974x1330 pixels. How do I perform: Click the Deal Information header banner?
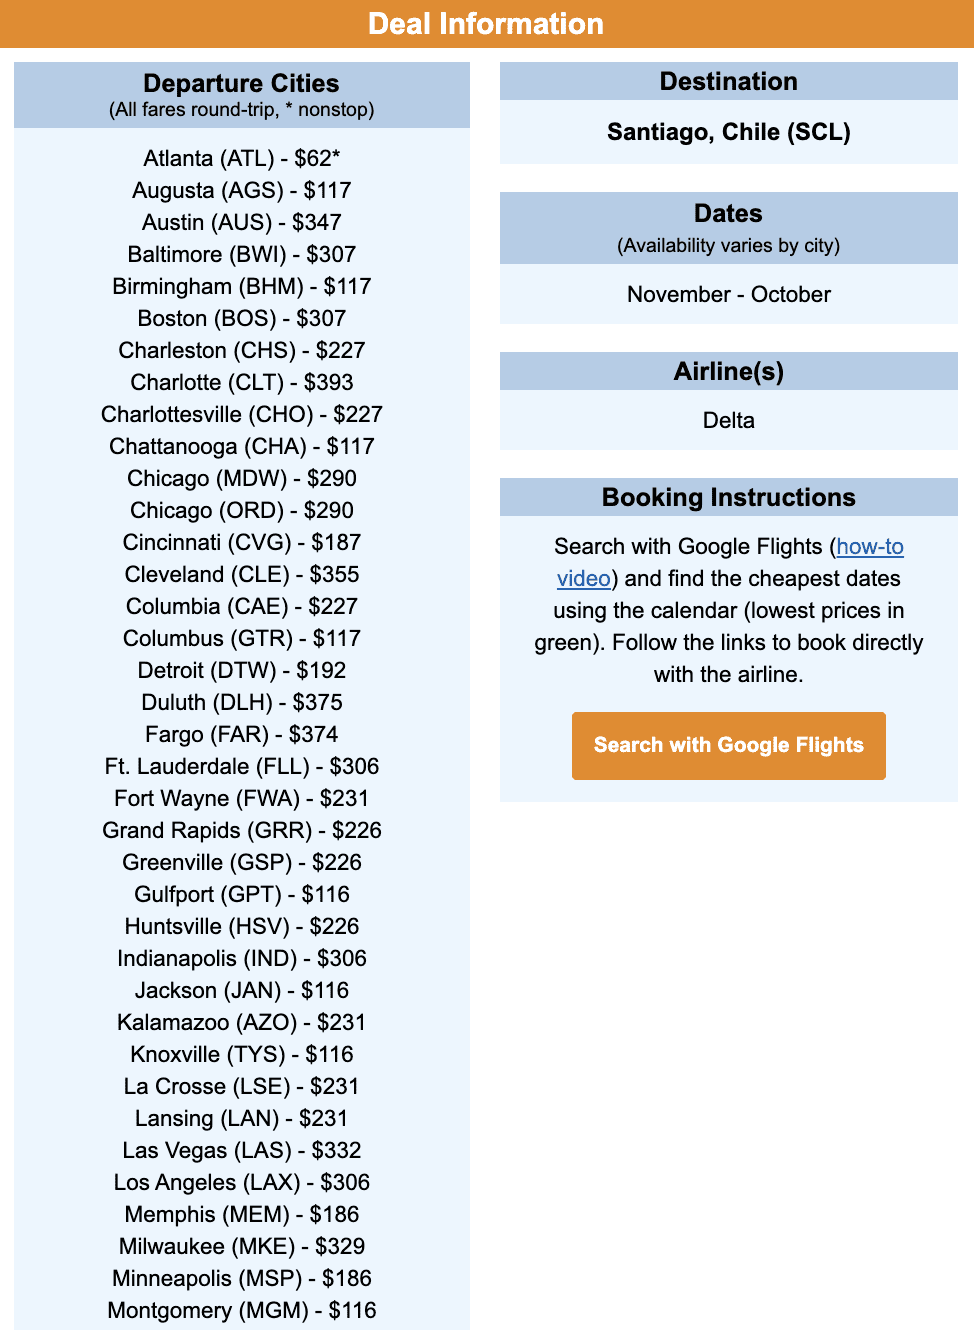487,24
